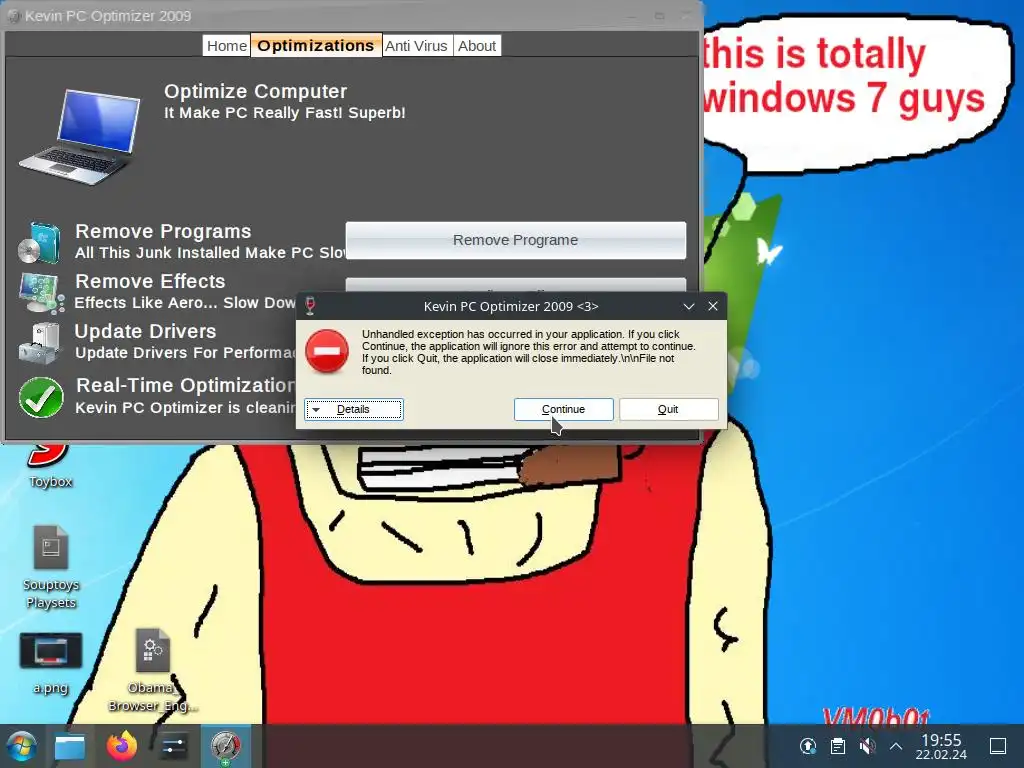Expand the hidden tray icons arrow

(x=896, y=746)
